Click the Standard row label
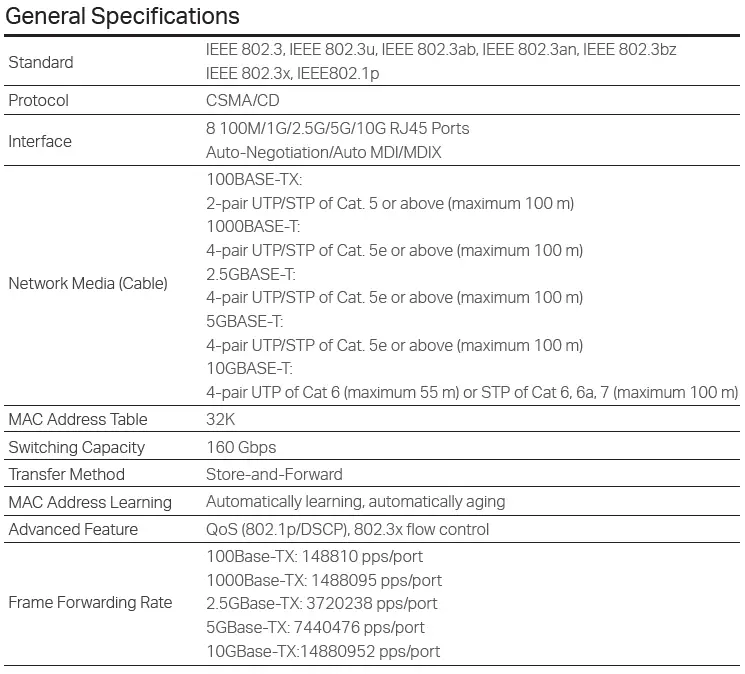745x674 pixels. point(41,62)
